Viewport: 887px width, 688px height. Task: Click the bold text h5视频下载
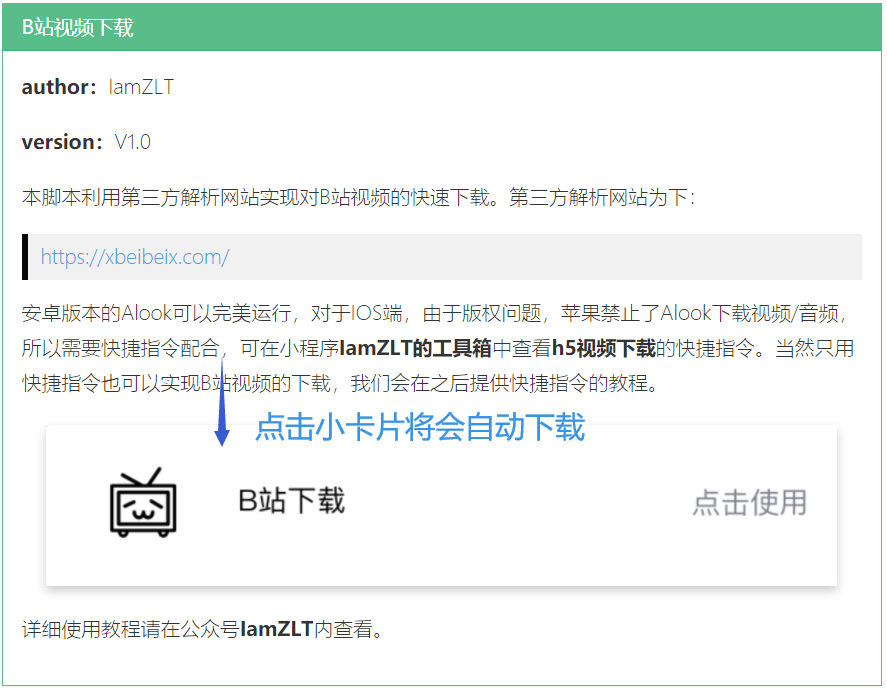604,348
